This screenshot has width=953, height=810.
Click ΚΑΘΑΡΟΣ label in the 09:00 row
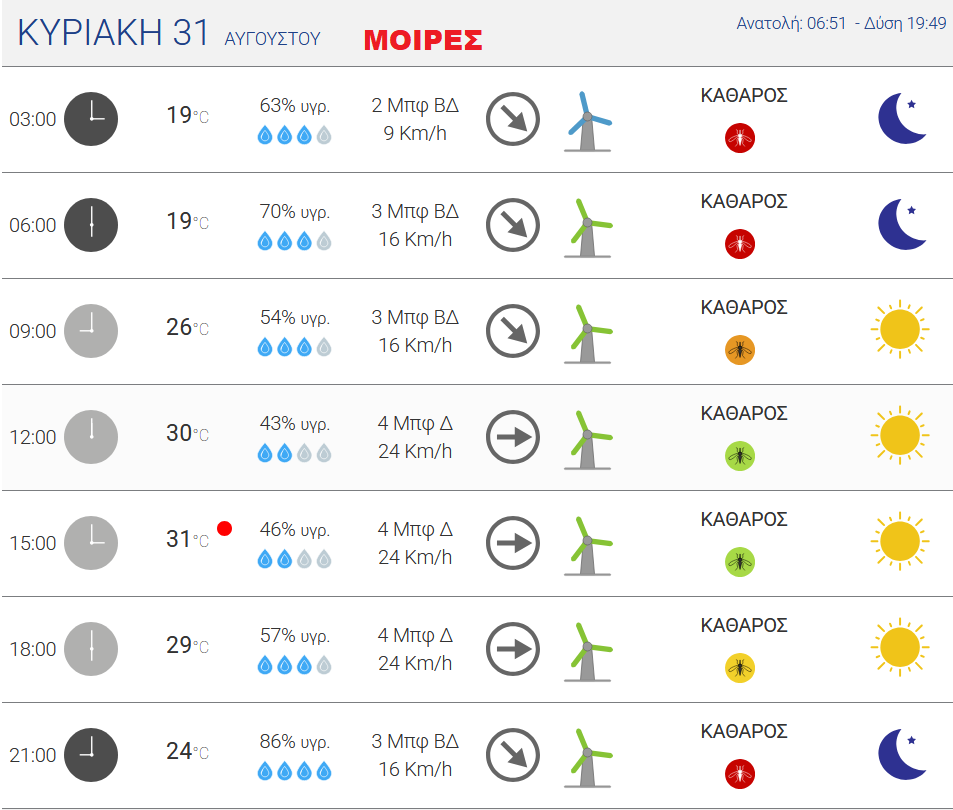point(744,307)
